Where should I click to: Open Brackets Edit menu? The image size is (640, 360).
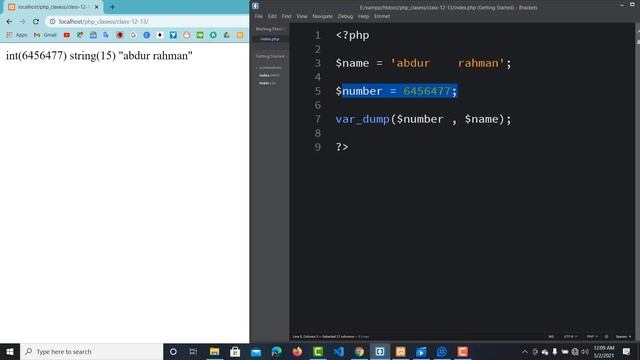[272, 16]
